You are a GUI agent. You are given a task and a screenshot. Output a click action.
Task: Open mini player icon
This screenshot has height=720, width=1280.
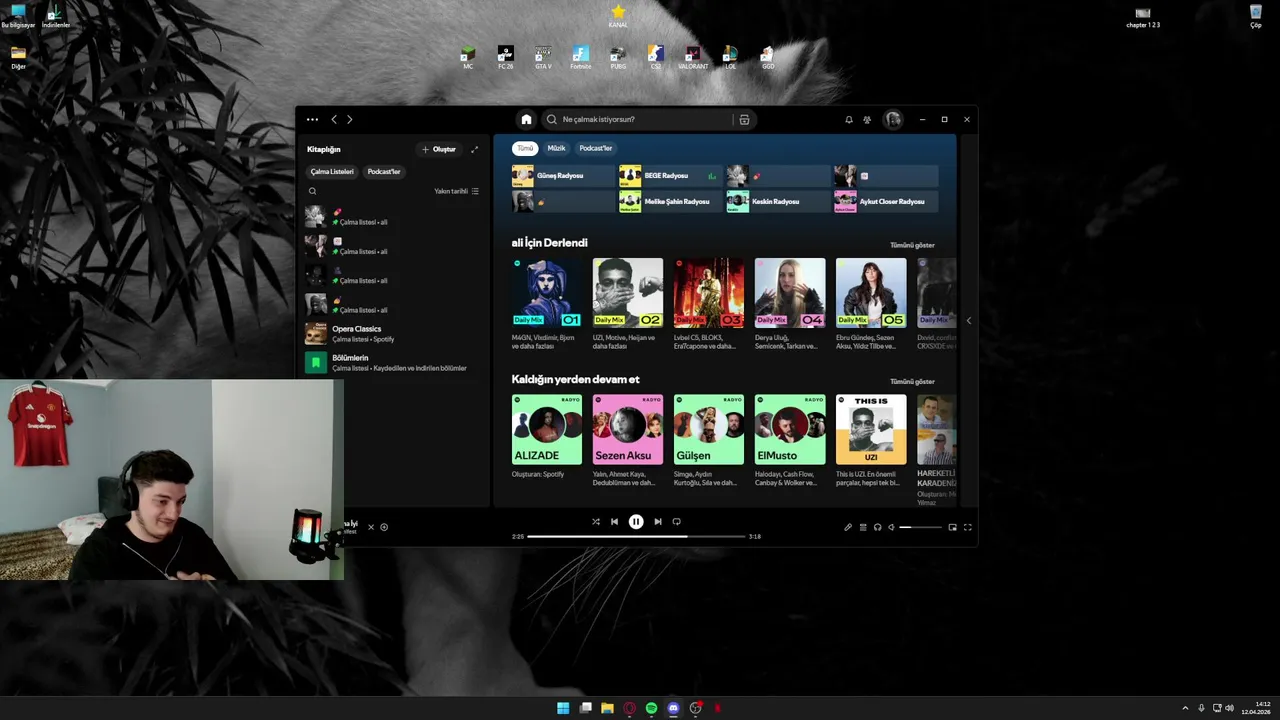(952, 527)
